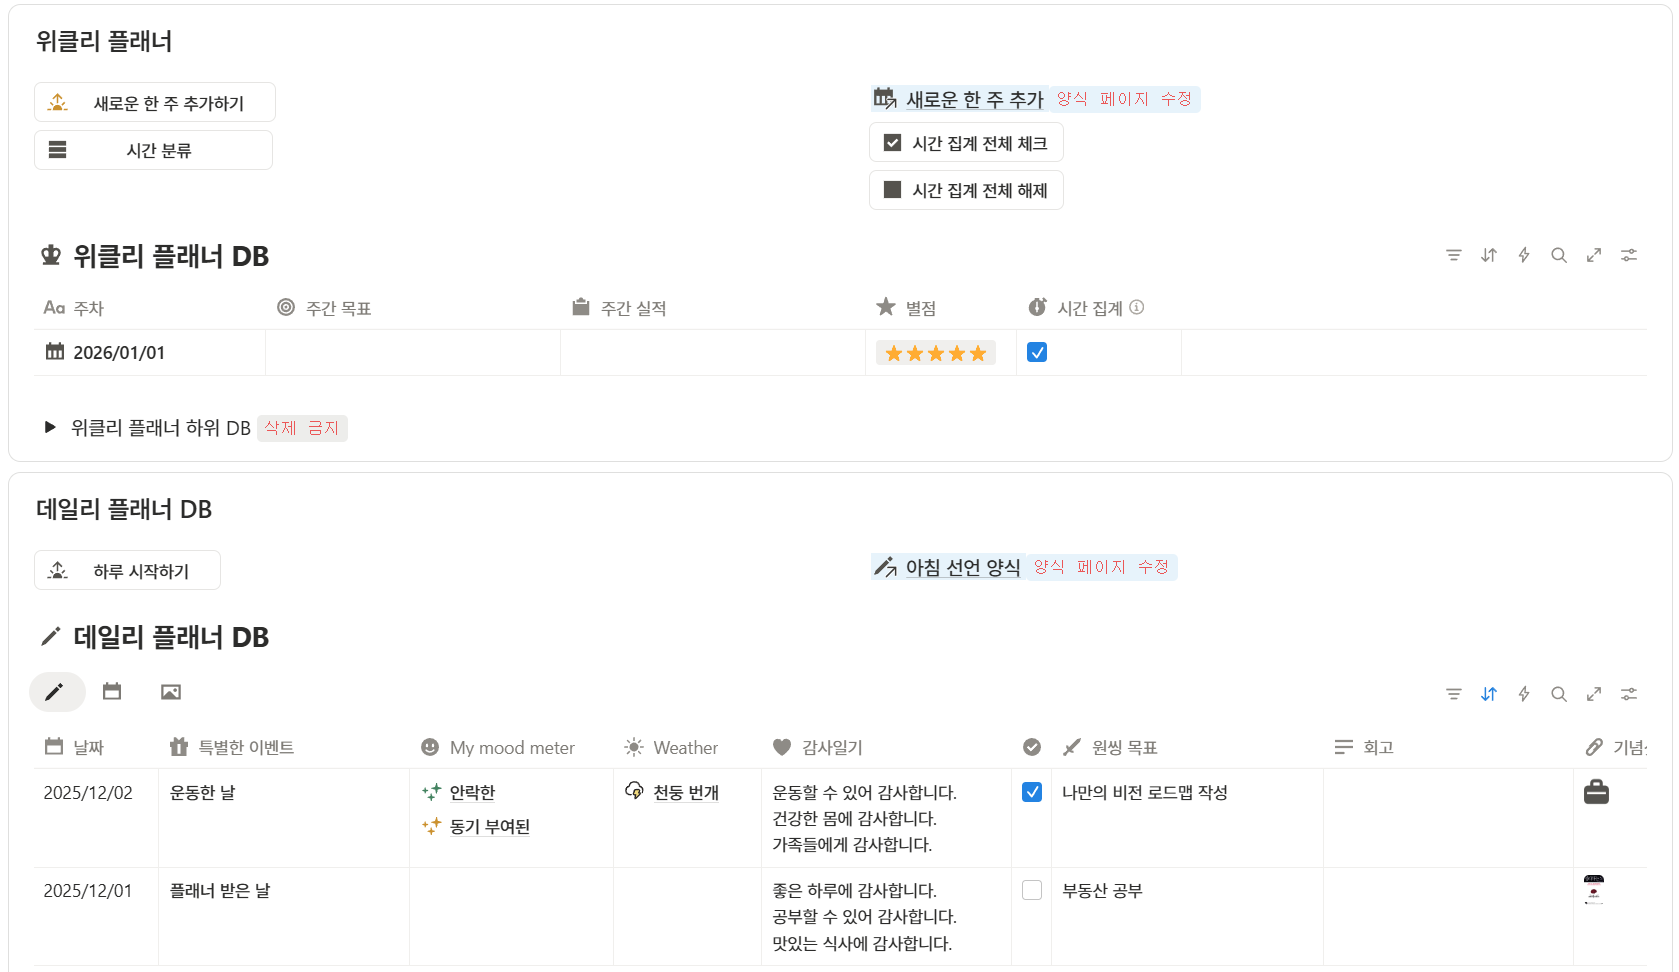Viewport: 1679px width, 972px height.
Task: Open the briefcase thumbnail in 2025/12/02 row
Action: (1596, 792)
